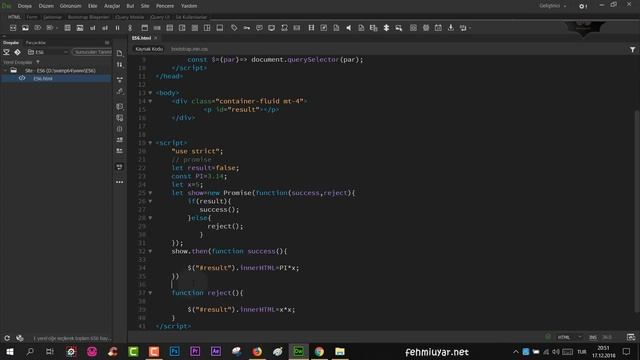This screenshot has width=640, height=360.
Task: Collapse the show.then block at line 32
Action: pyautogui.click(x=150, y=251)
